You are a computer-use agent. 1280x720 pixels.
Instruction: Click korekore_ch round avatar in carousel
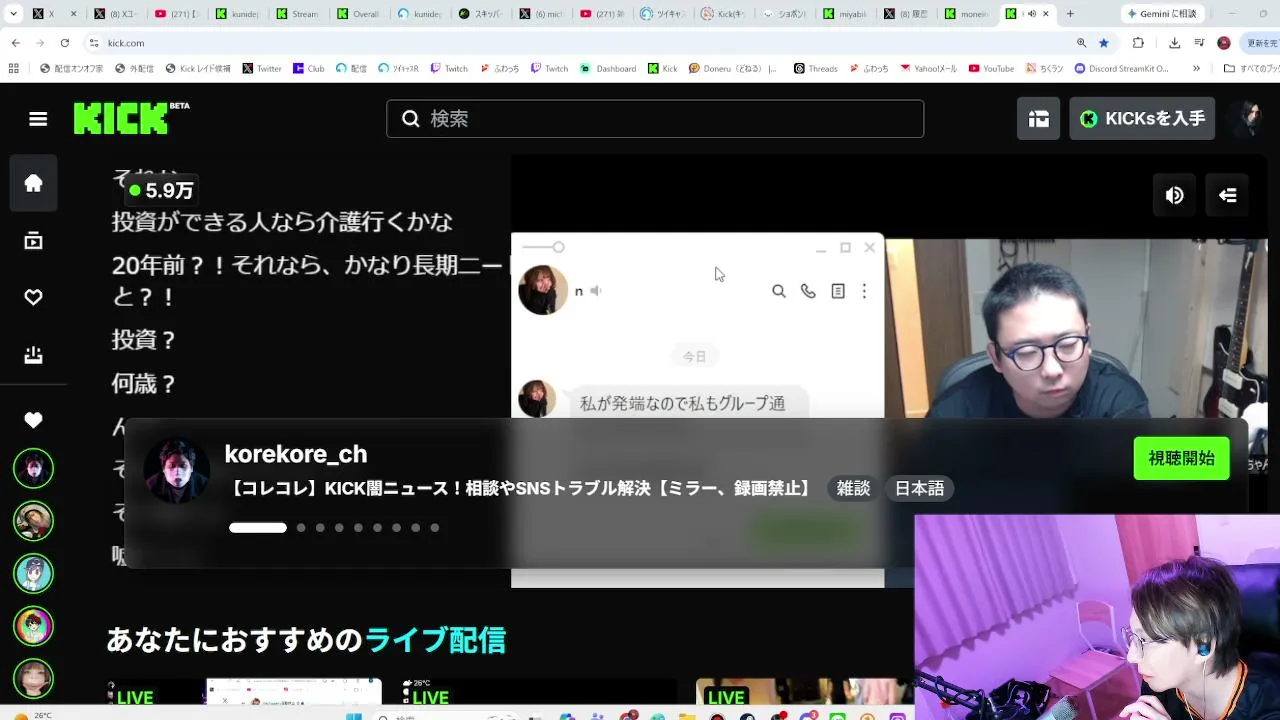point(177,470)
